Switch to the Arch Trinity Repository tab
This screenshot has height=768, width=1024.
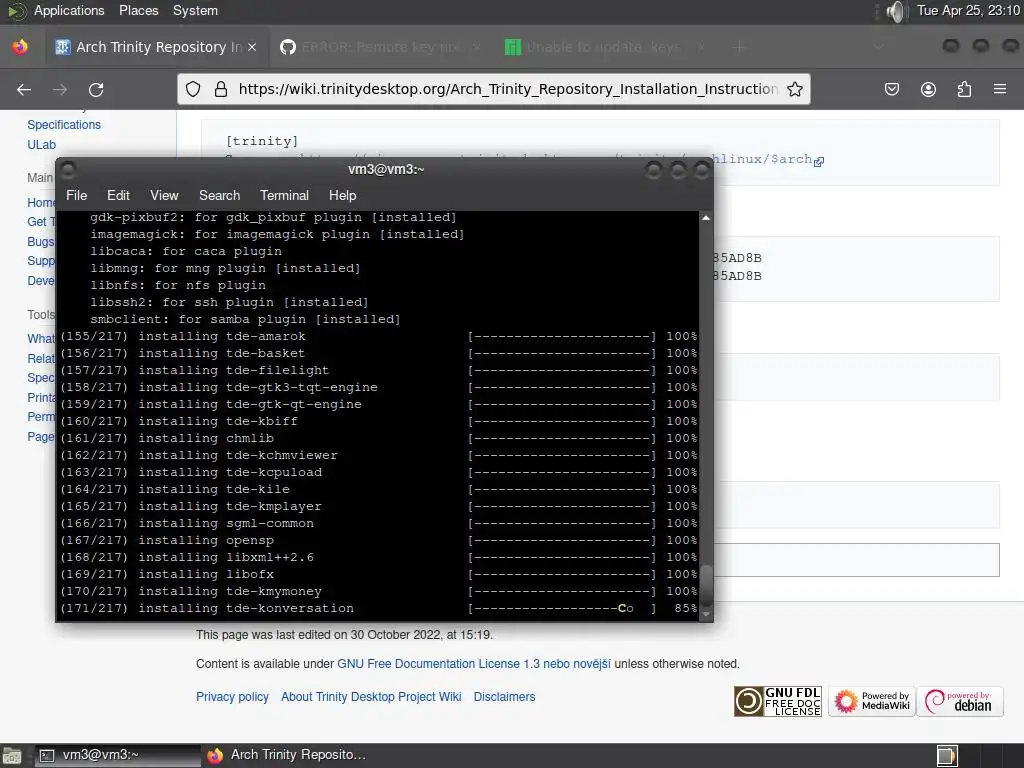coord(156,47)
